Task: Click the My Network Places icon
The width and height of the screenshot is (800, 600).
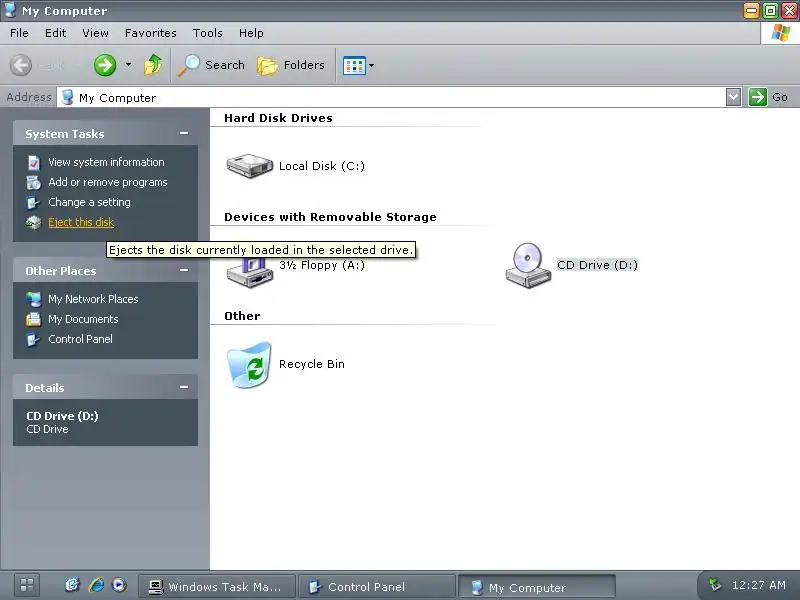Action: (x=34, y=299)
